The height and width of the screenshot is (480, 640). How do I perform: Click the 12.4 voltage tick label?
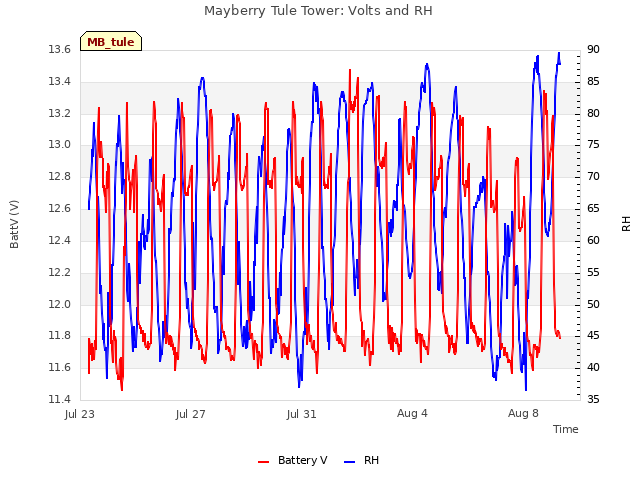(59, 240)
